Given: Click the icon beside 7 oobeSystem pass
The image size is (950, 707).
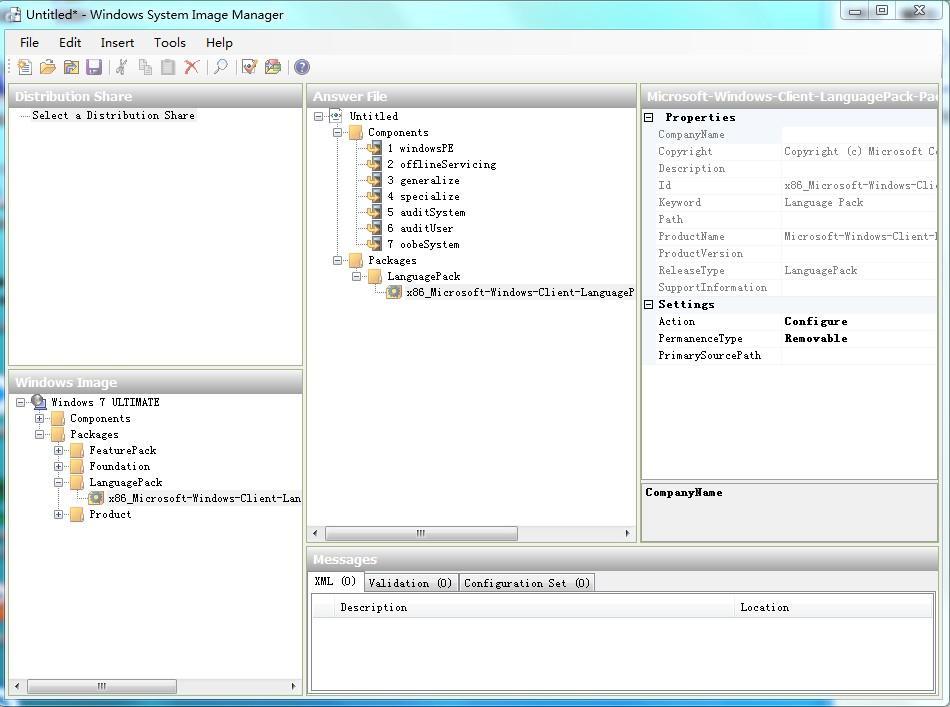Looking at the screenshot, I should (x=374, y=244).
